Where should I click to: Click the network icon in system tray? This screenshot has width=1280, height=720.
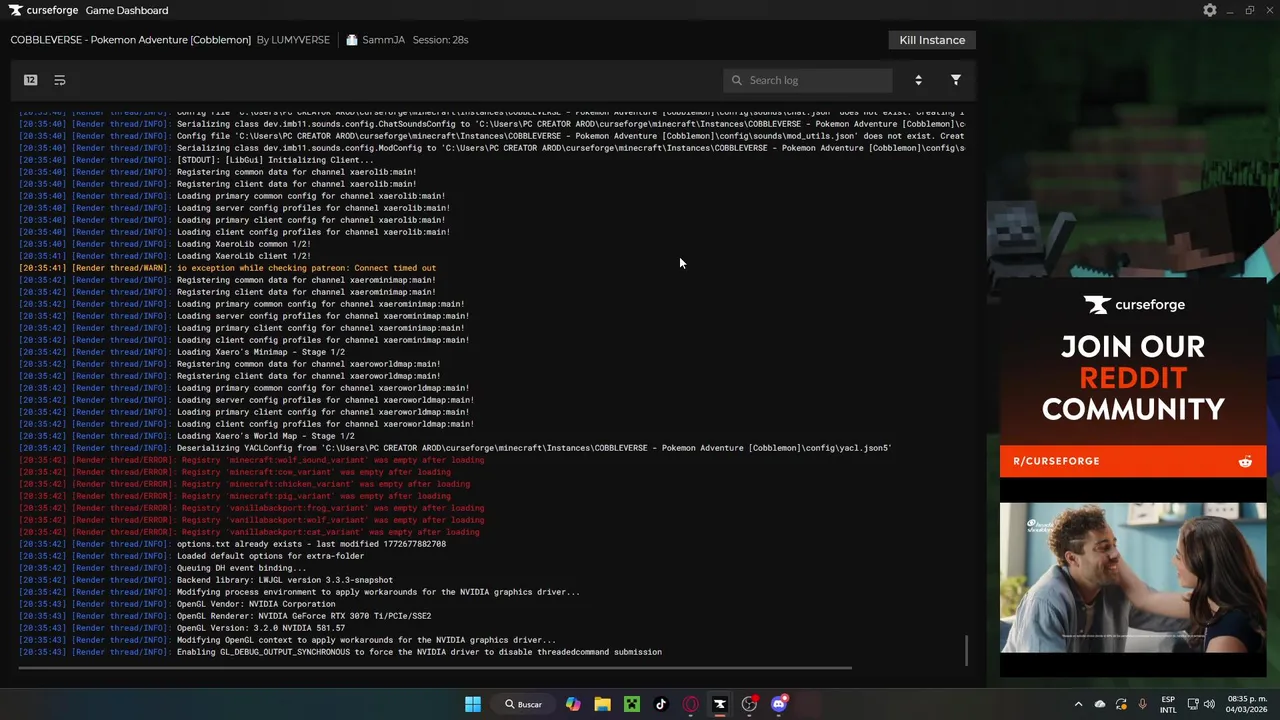pyautogui.click(x=1193, y=704)
